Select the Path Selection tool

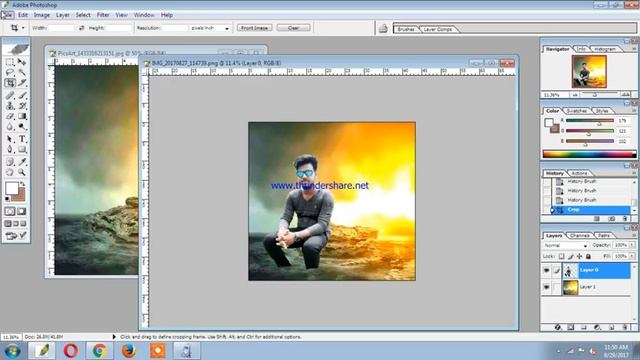point(10,139)
